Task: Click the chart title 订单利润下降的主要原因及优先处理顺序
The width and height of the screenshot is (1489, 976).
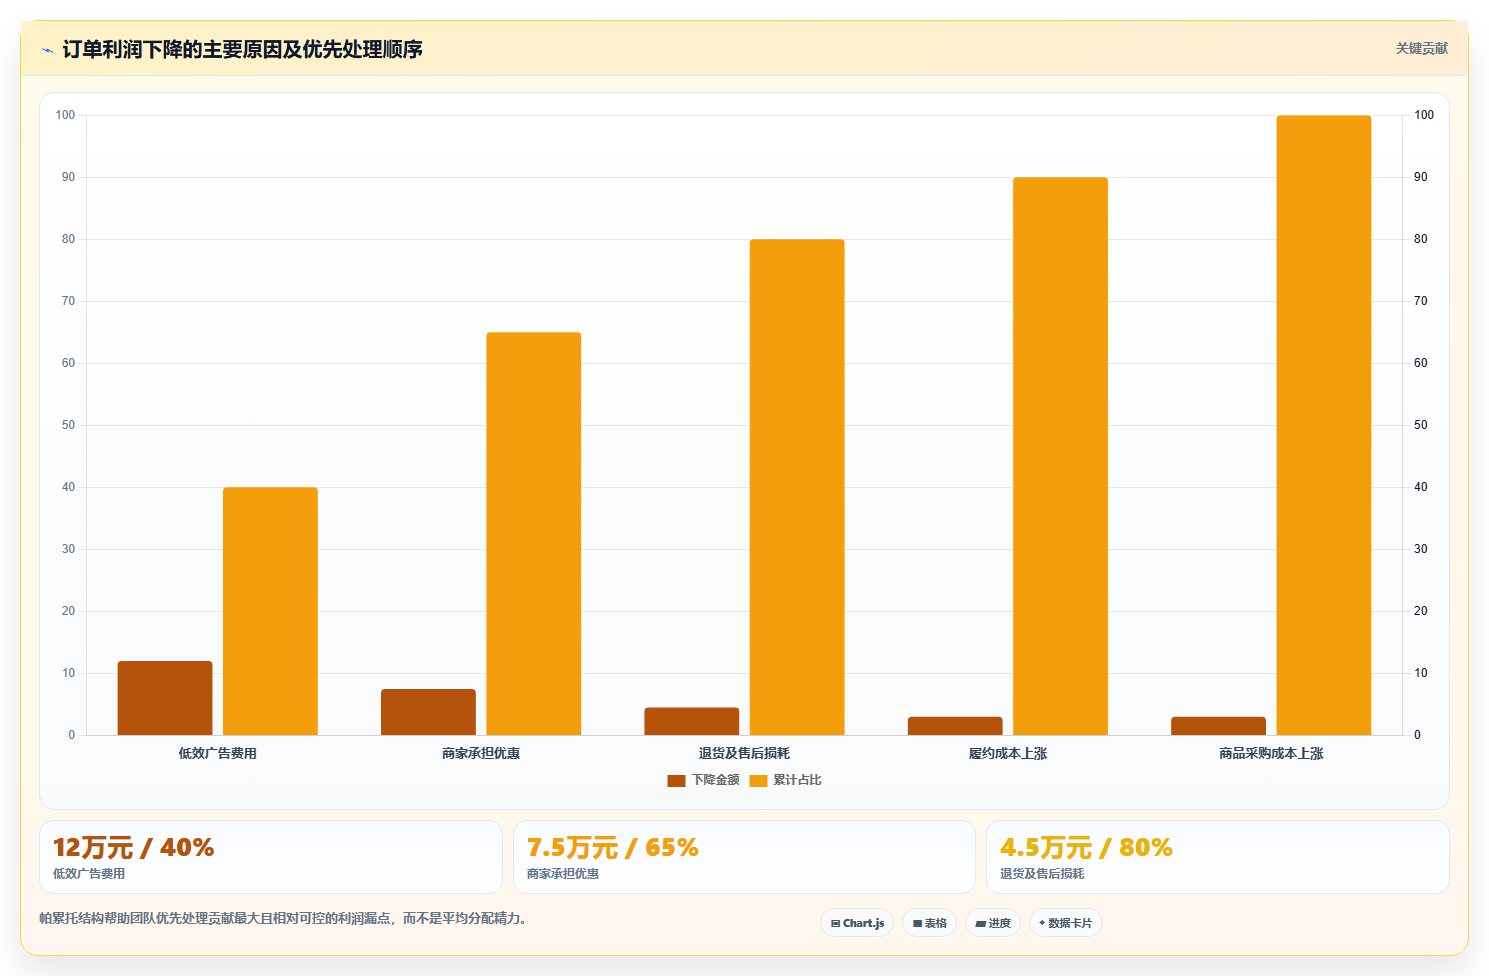Action: (x=243, y=49)
